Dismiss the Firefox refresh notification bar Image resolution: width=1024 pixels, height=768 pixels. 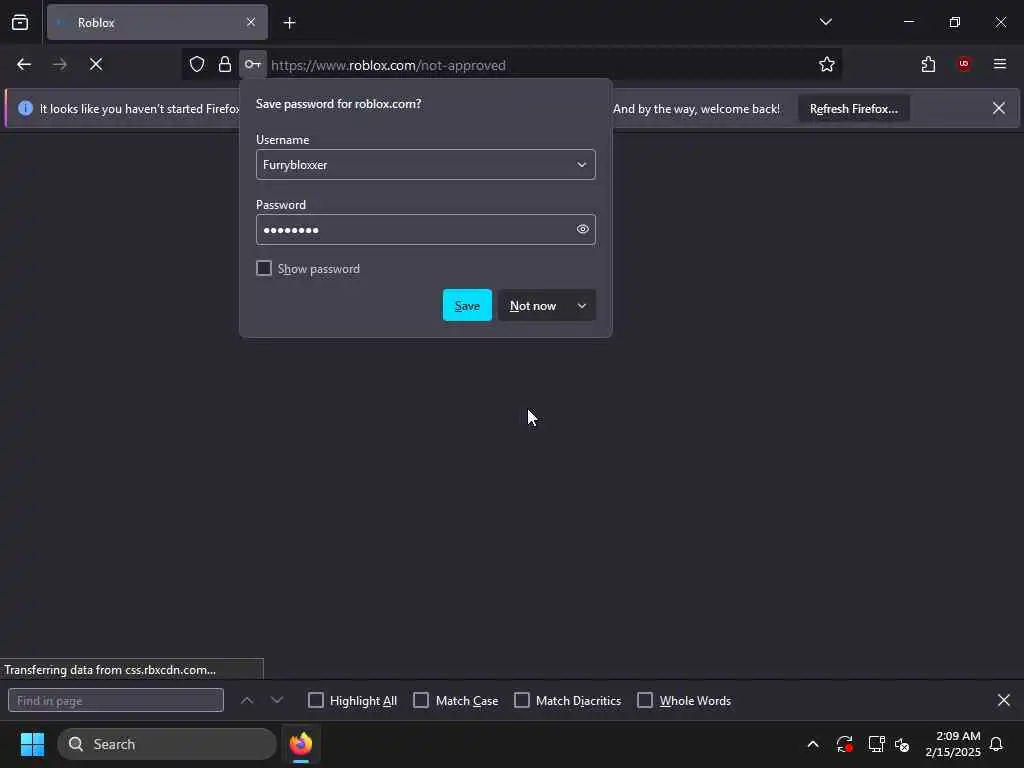pos(999,108)
